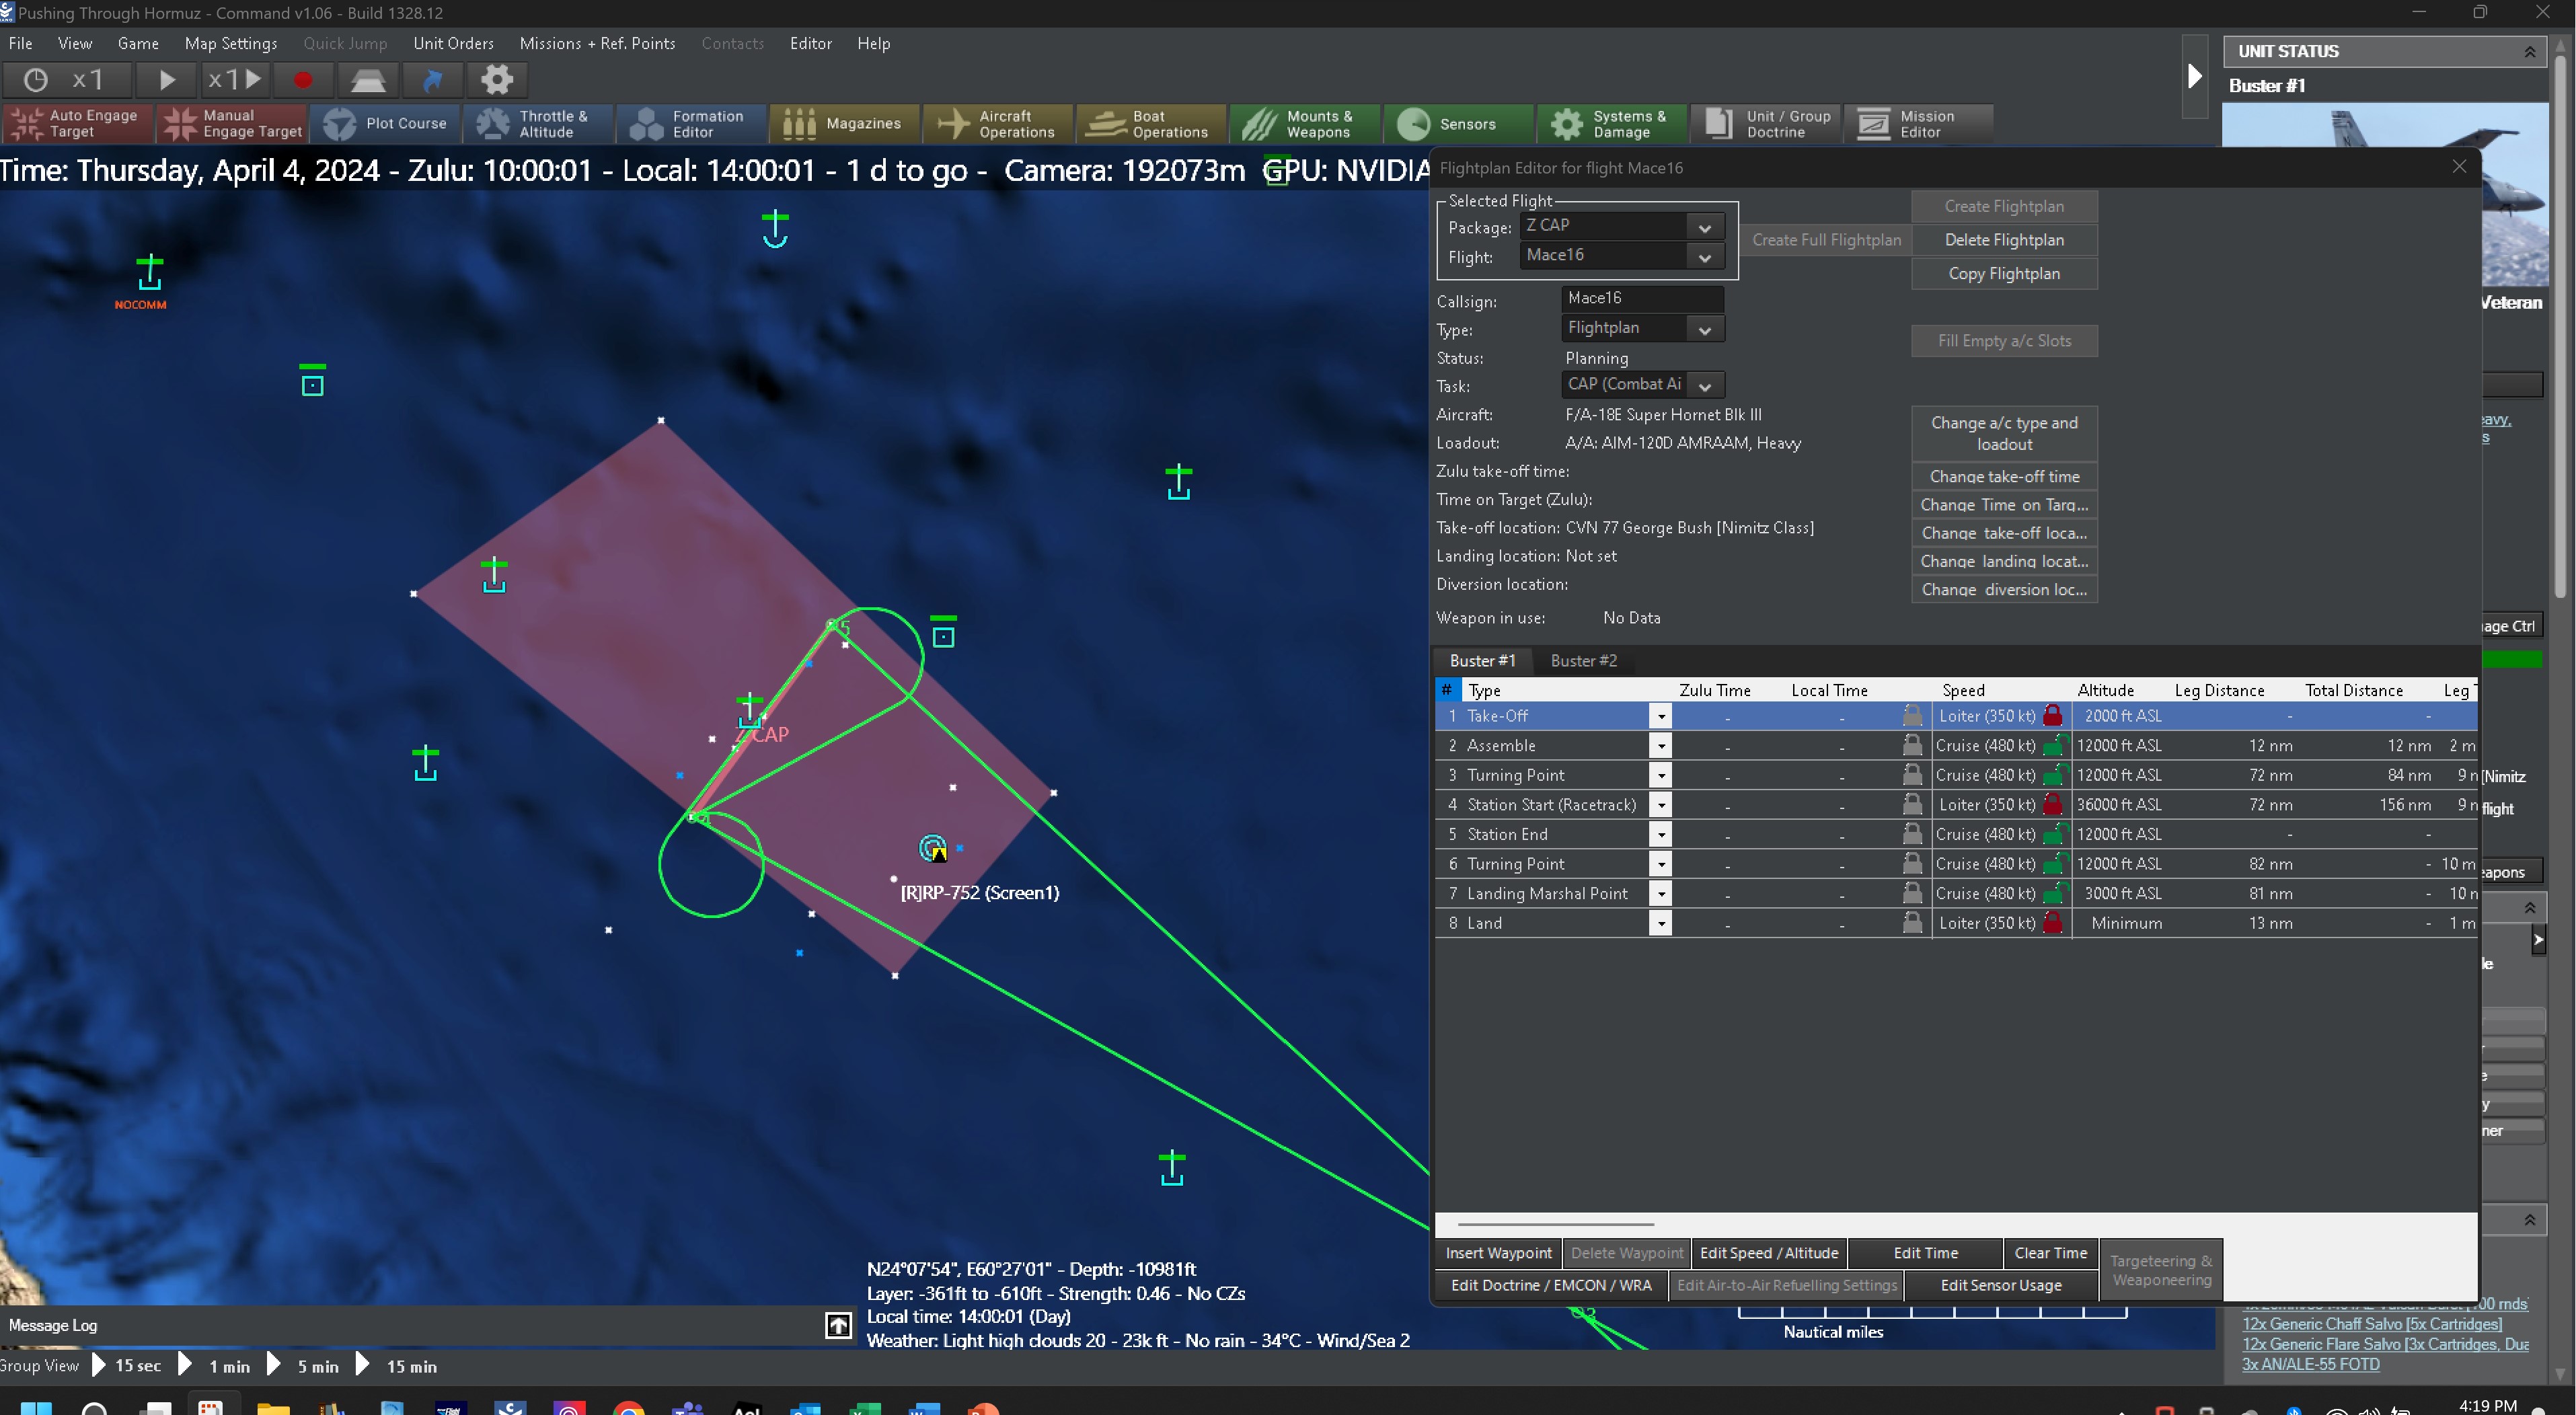
Task: Open the Assemble waypoint type dropdown
Action: coord(1661,746)
